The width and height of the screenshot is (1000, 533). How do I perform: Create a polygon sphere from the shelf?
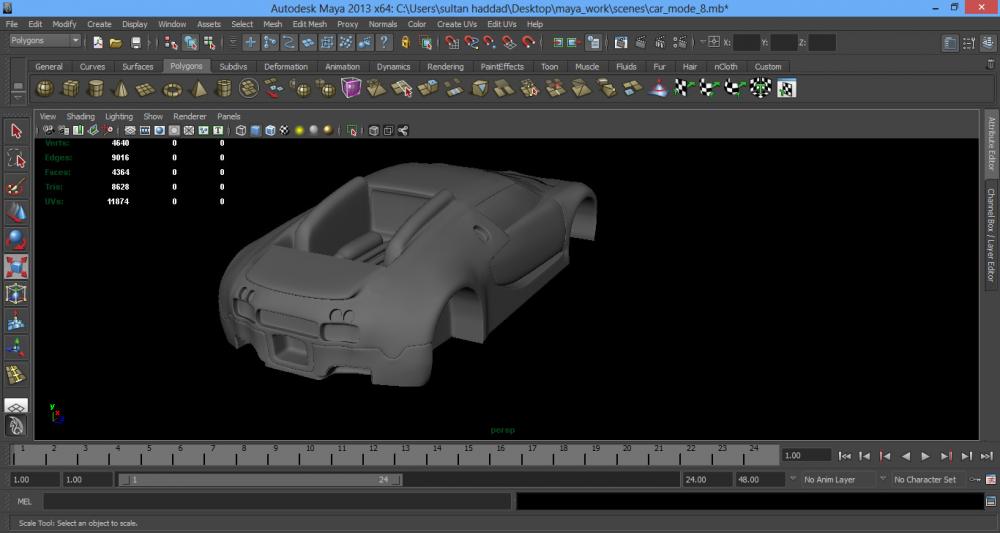coord(45,89)
